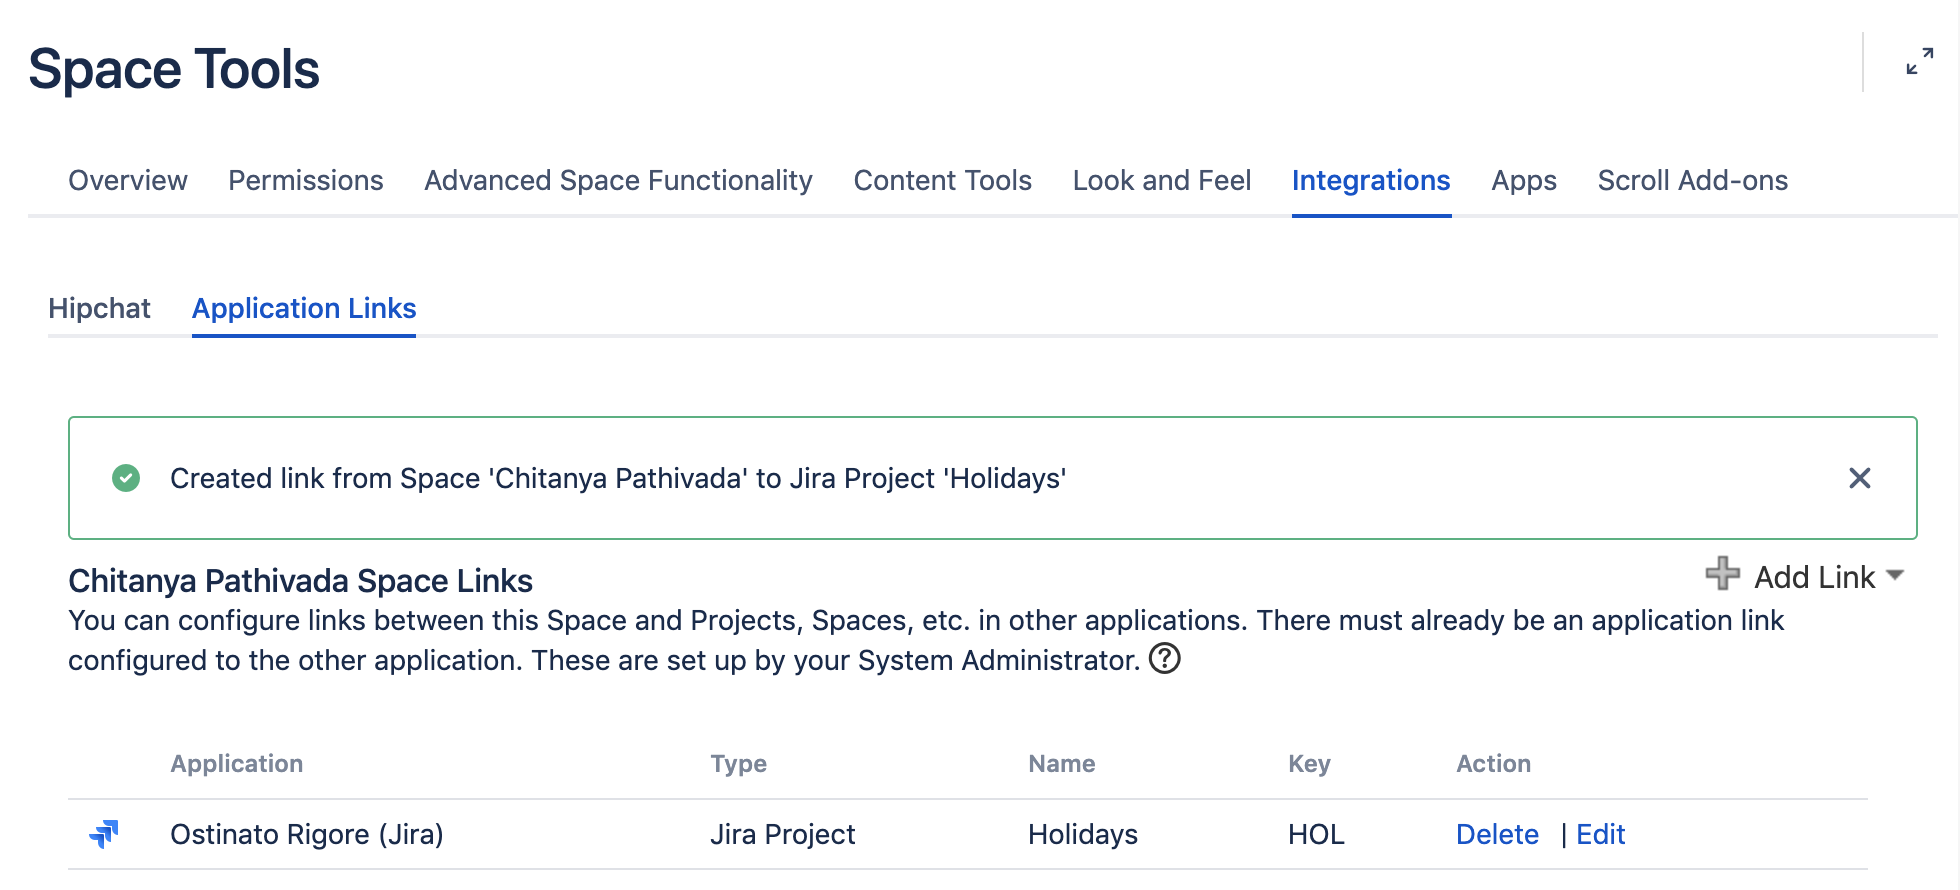
Task: Delete the Holidays Jira project link
Action: (x=1497, y=834)
